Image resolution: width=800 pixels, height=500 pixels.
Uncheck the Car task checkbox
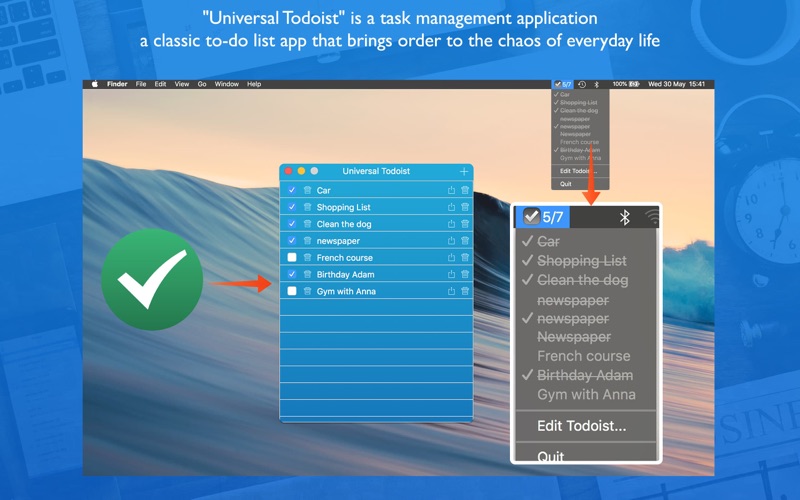tap(292, 190)
